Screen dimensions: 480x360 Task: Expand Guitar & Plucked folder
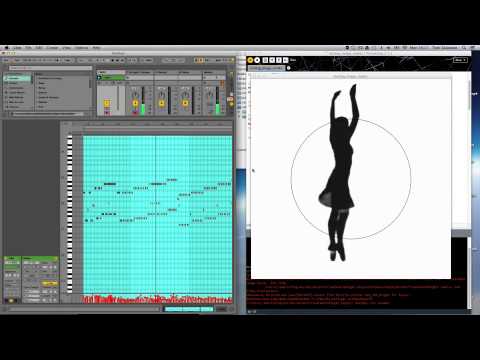[x=49, y=97]
